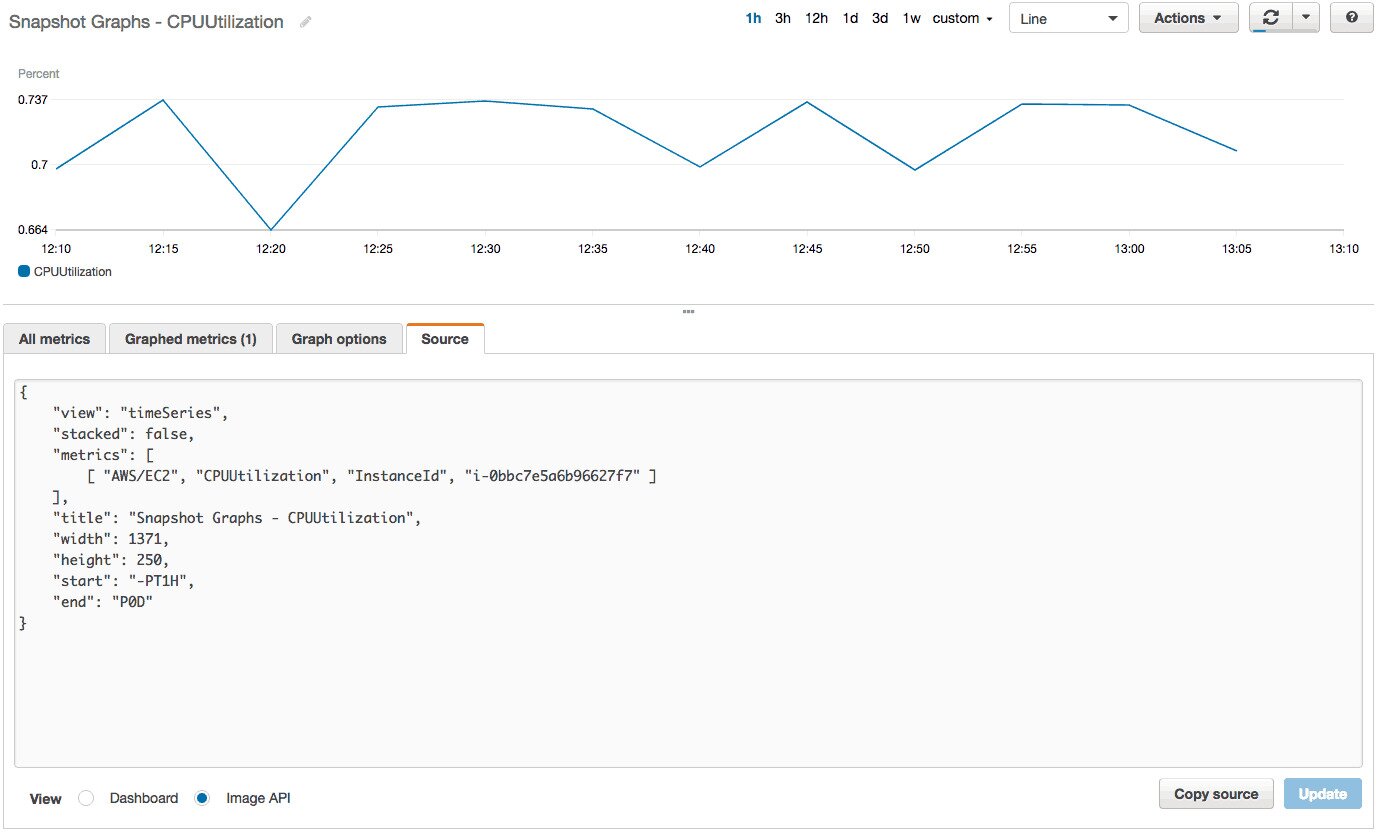Select the Source tab

click(x=445, y=339)
